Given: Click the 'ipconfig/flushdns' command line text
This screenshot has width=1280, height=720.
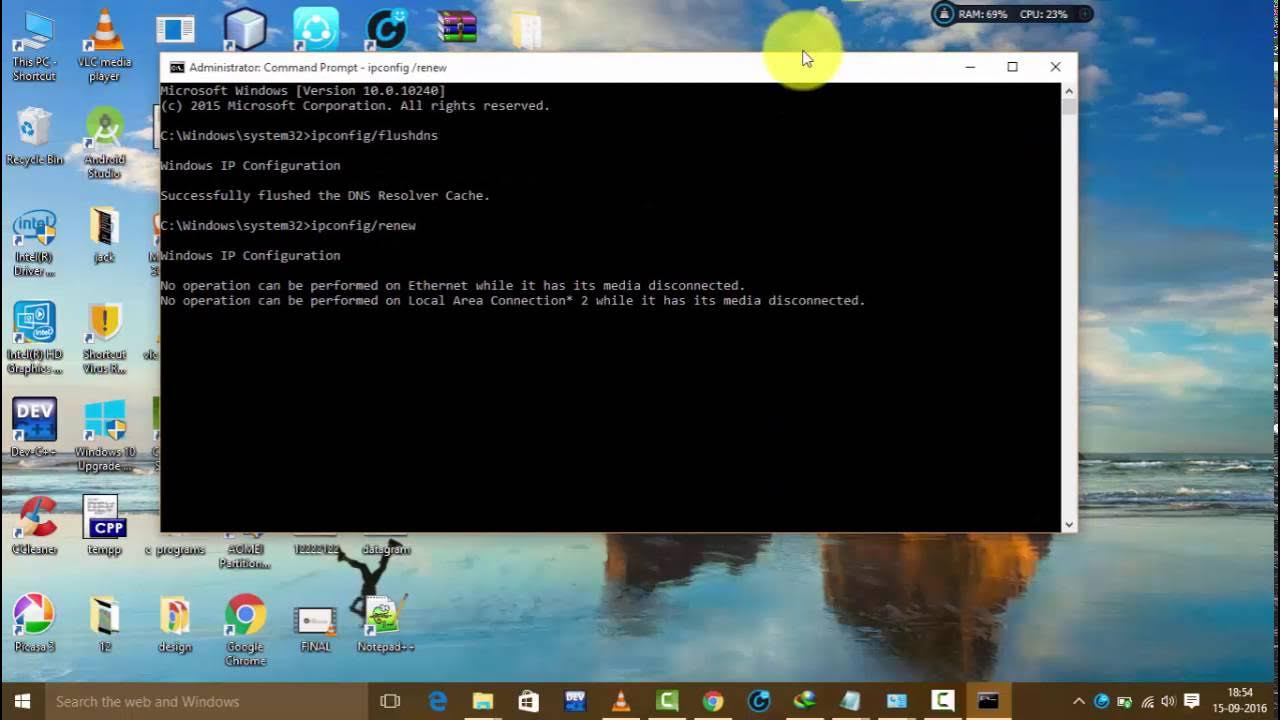Looking at the screenshot, I should (x=374, y=135).
